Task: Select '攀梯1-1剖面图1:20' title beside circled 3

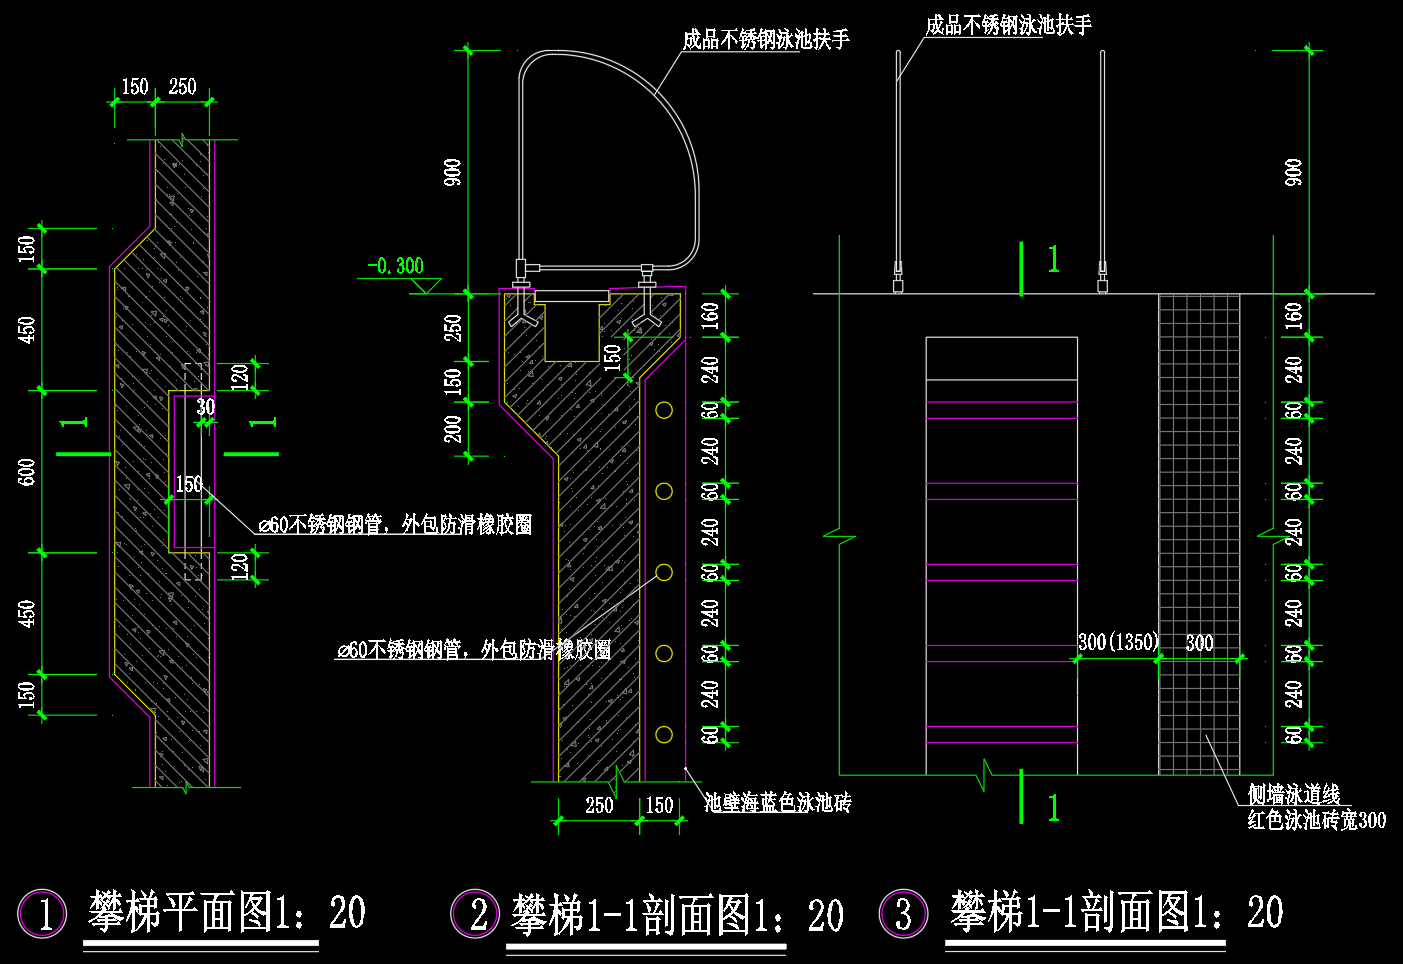Action: [x=1116, y=912]
